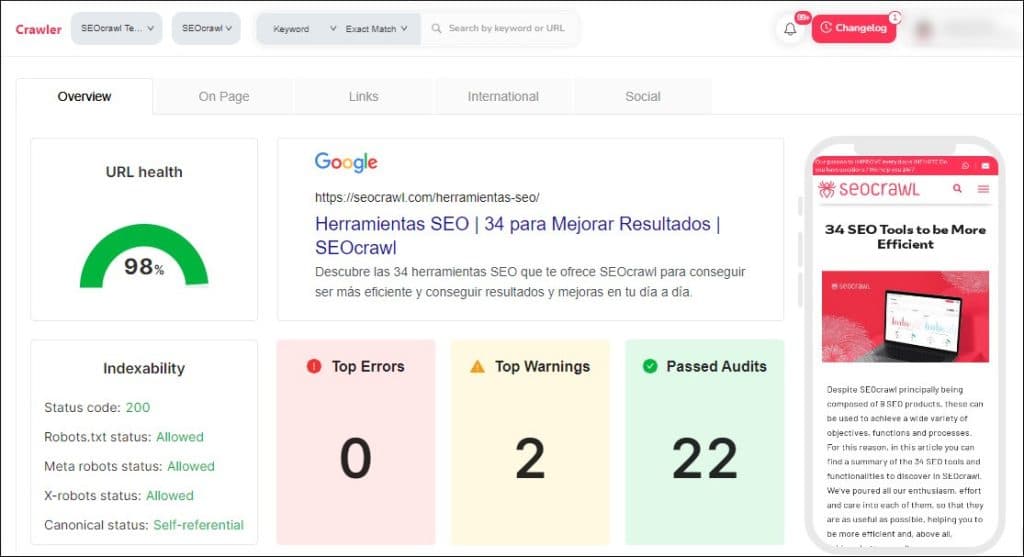Click the Changelog button

pos(854,28)
